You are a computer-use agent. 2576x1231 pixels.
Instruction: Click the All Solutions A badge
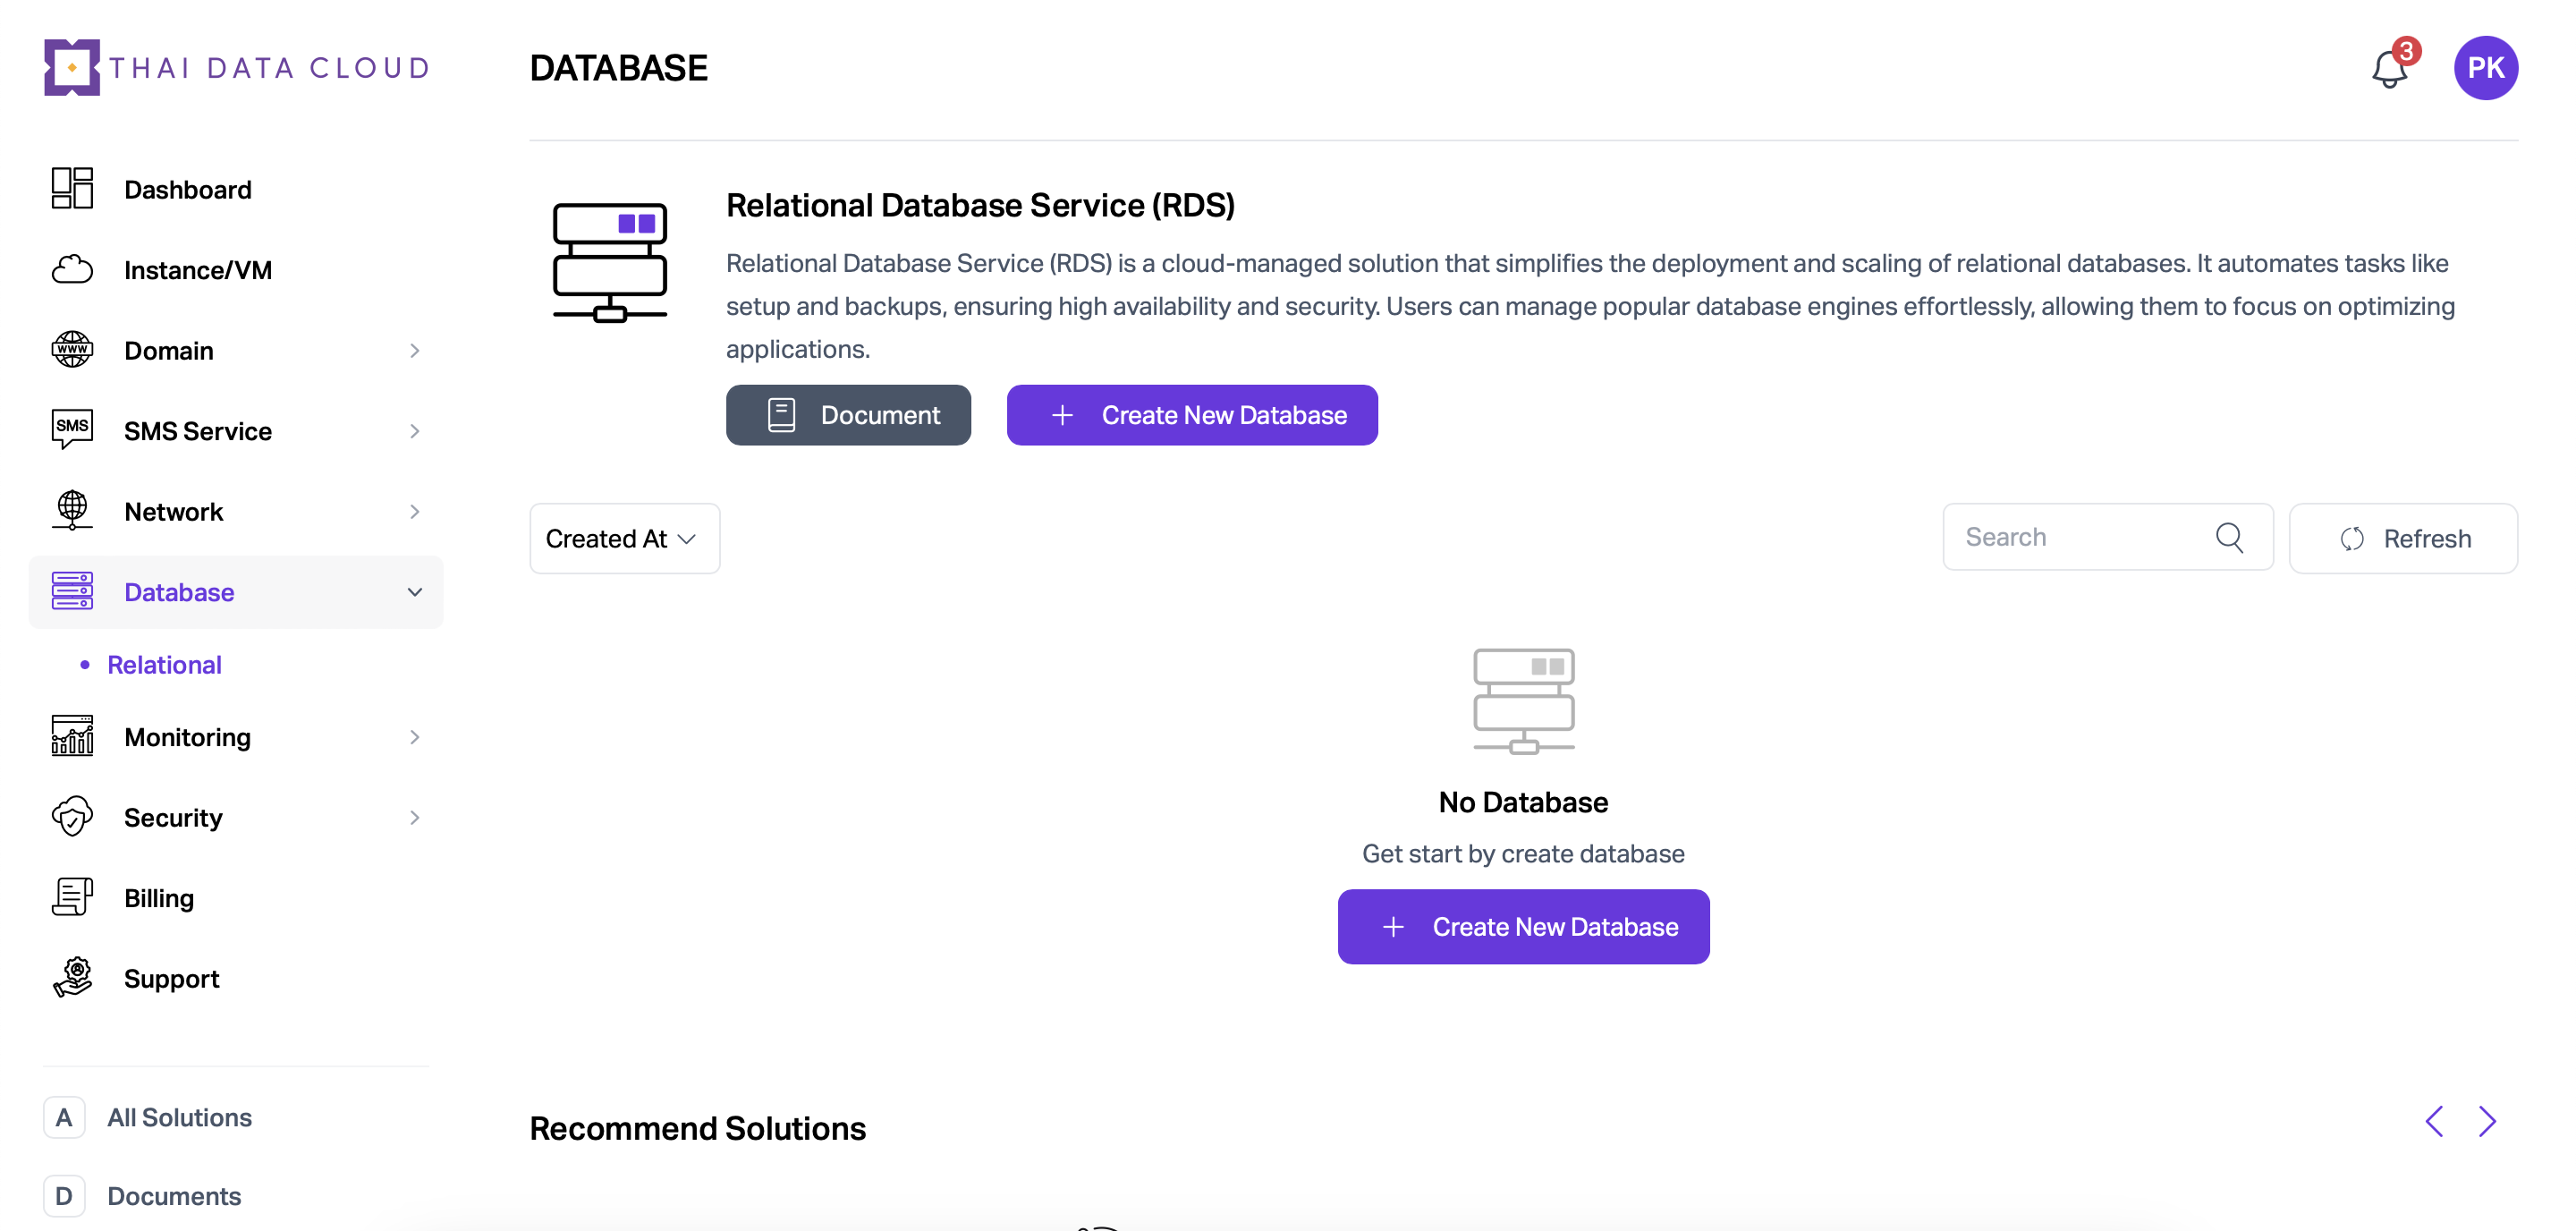click(x=64, y=1117)
